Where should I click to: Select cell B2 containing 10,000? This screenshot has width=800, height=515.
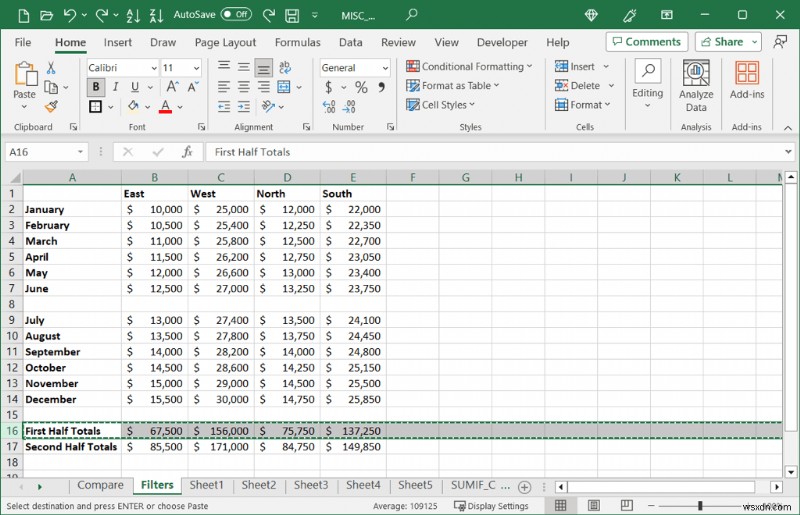click(155, 209)
